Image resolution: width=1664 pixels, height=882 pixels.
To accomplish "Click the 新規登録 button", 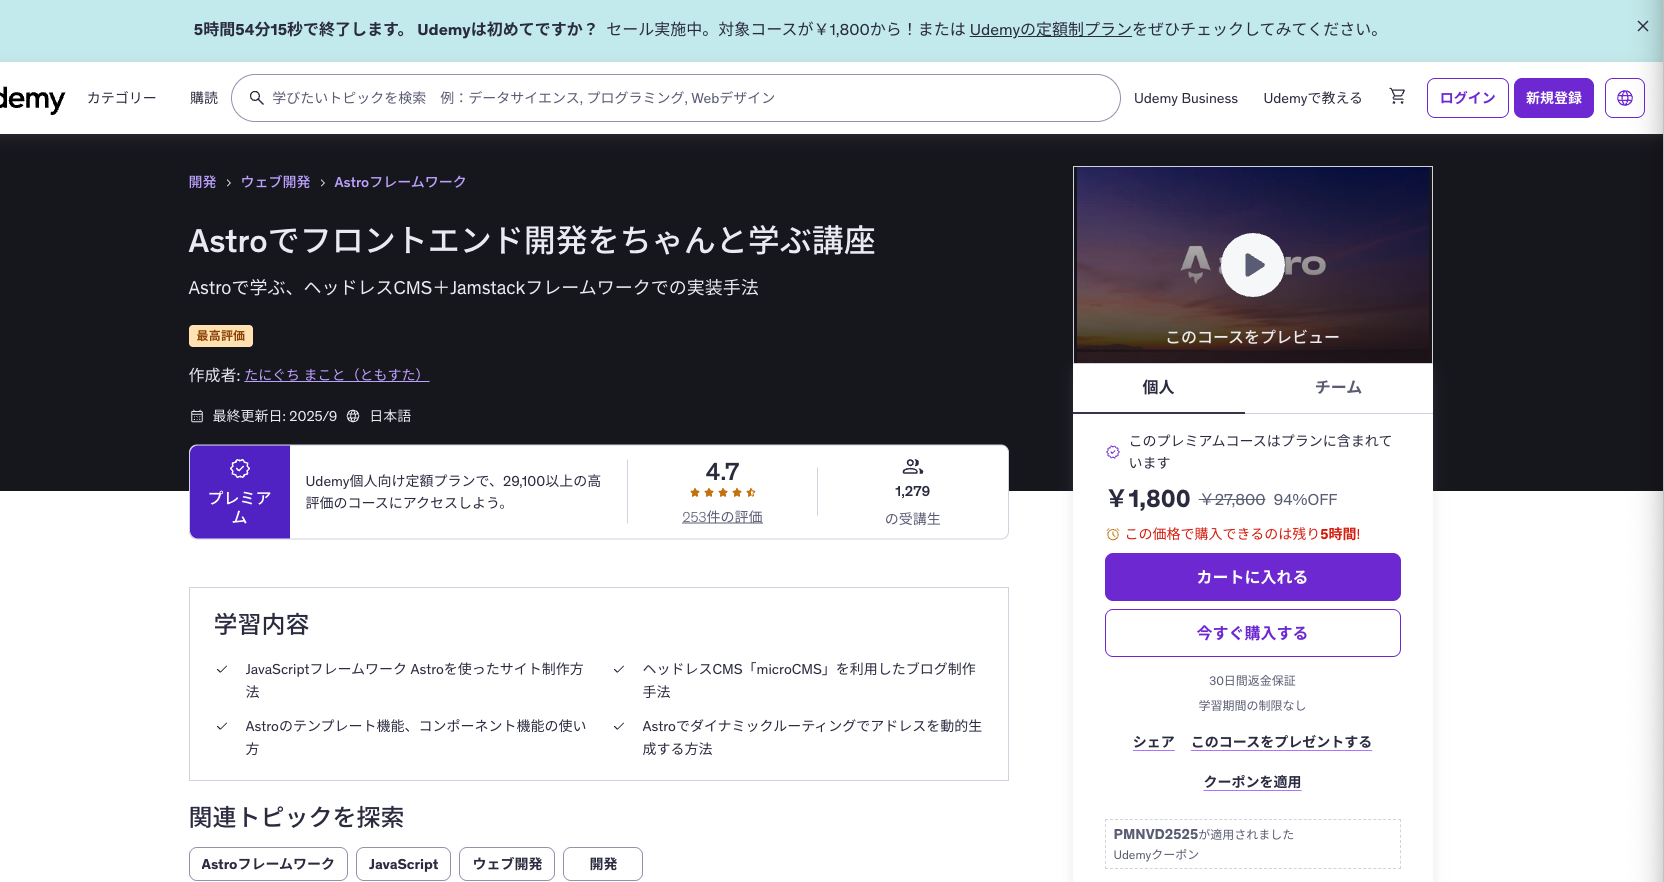I will pyautogui.click(x=1553, y=98).
